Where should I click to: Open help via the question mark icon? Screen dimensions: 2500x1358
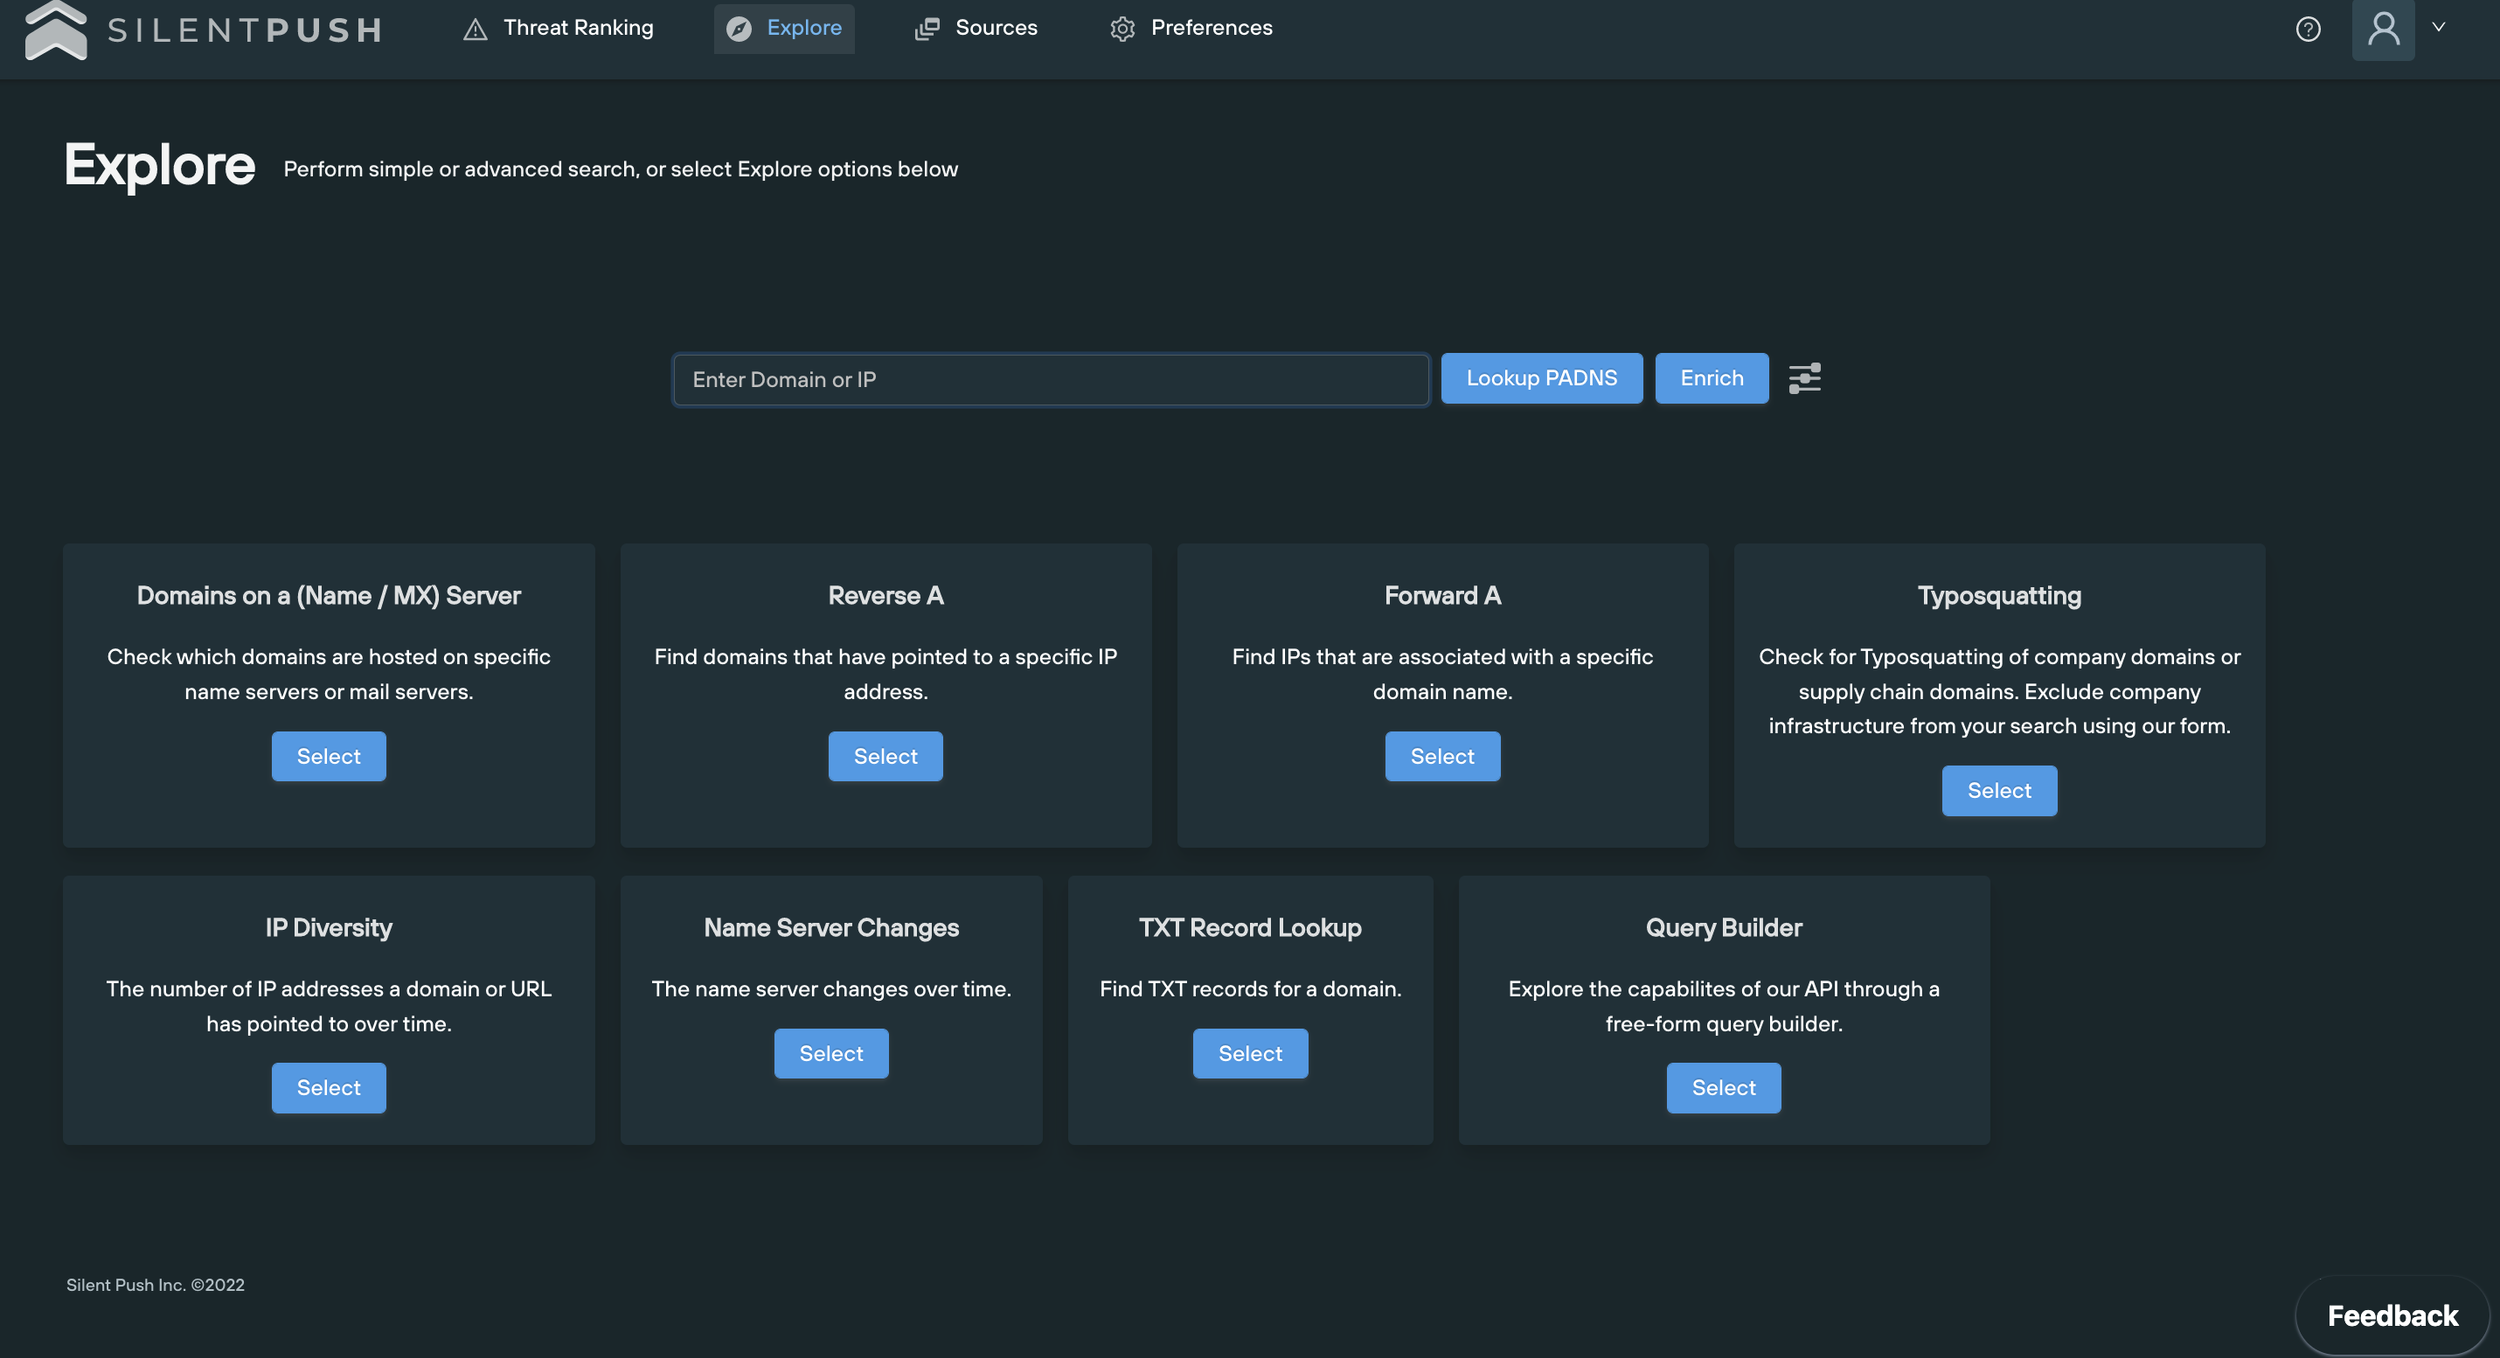[x=2308, y=29]
